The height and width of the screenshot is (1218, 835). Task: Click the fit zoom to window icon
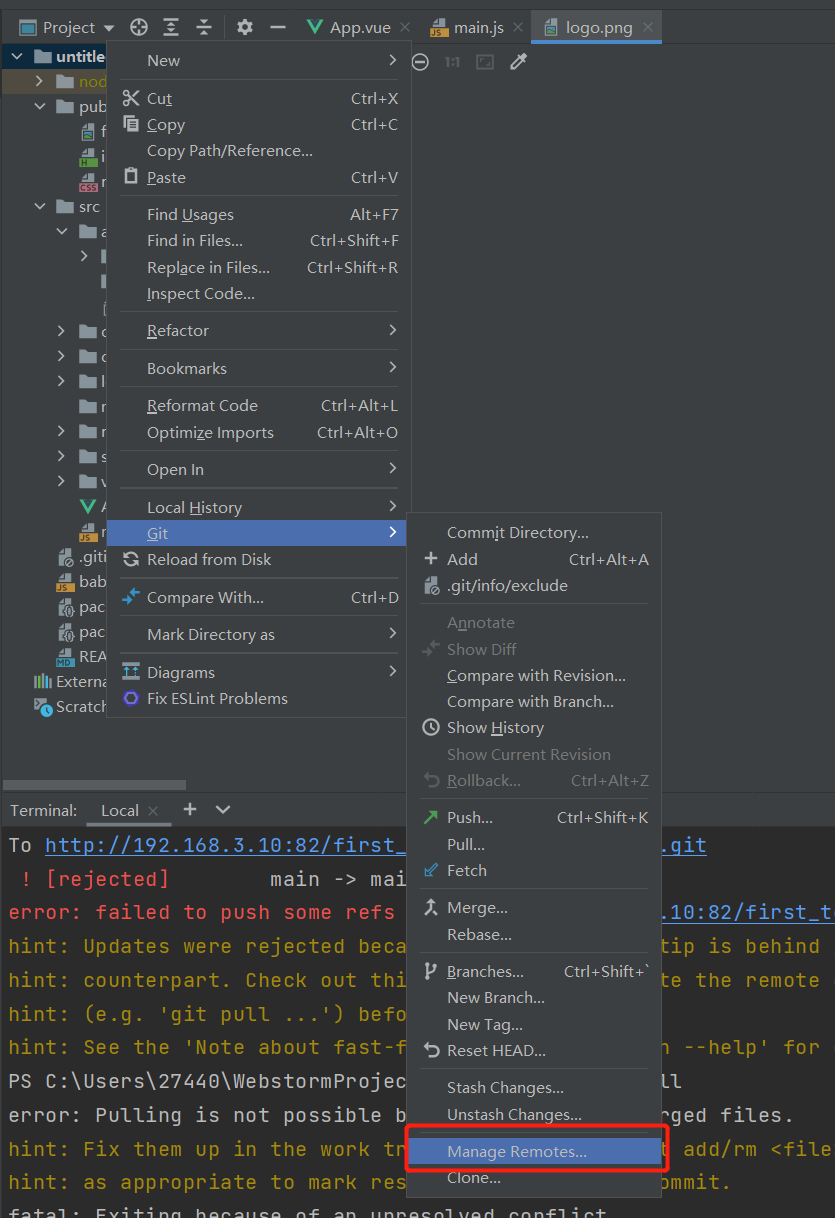click(x=485, y=62)
